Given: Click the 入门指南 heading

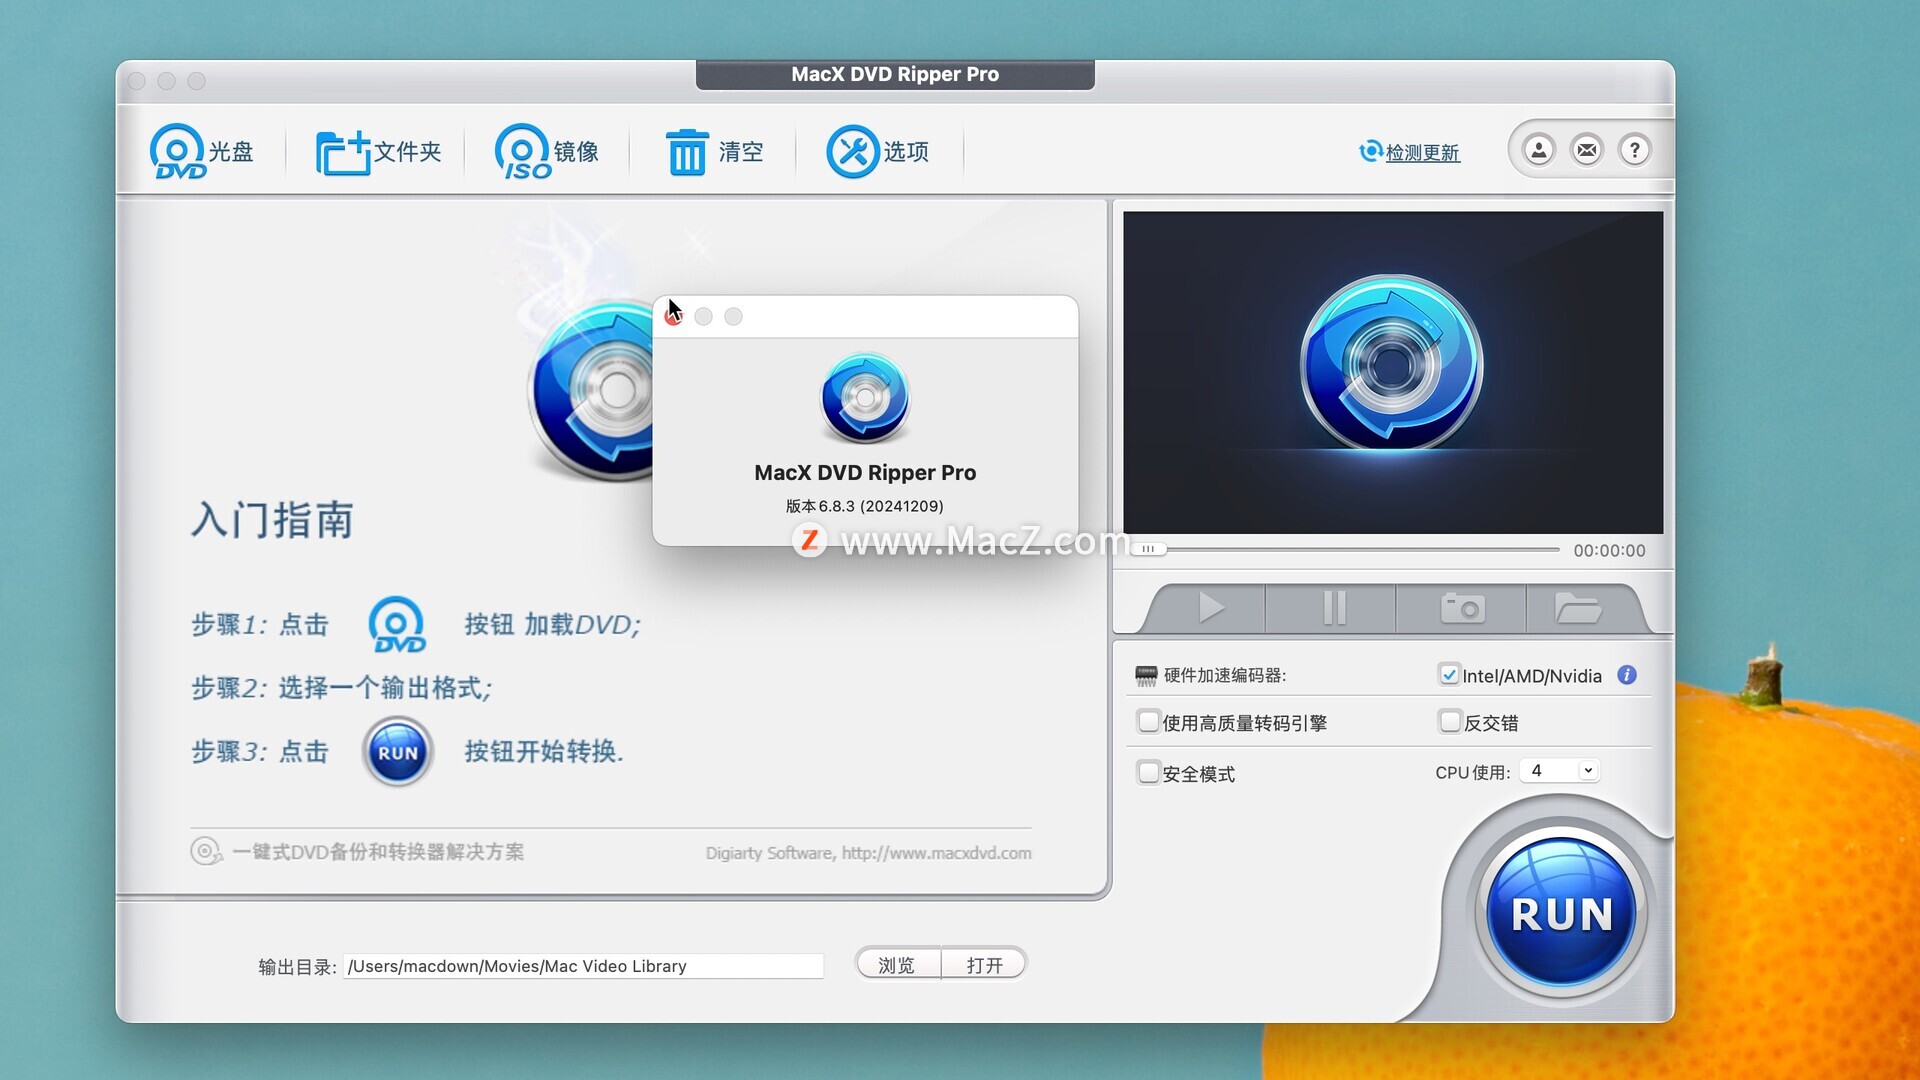Looking at the screenshot, I should (x=272, y=520).
